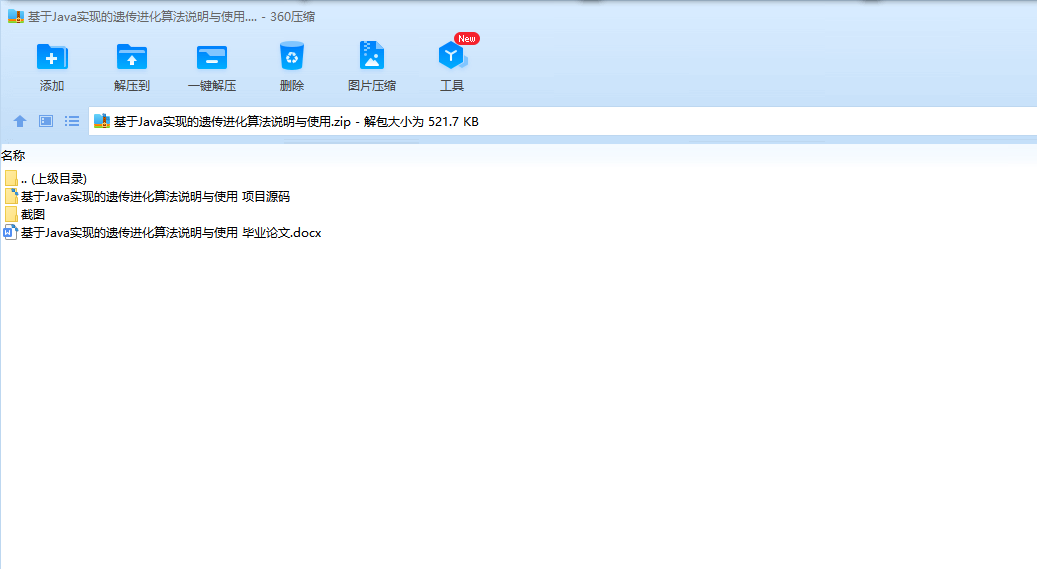The image size is (1037, 569).
Task: Click the 一键解压 text label
Action: click(212, 86)
